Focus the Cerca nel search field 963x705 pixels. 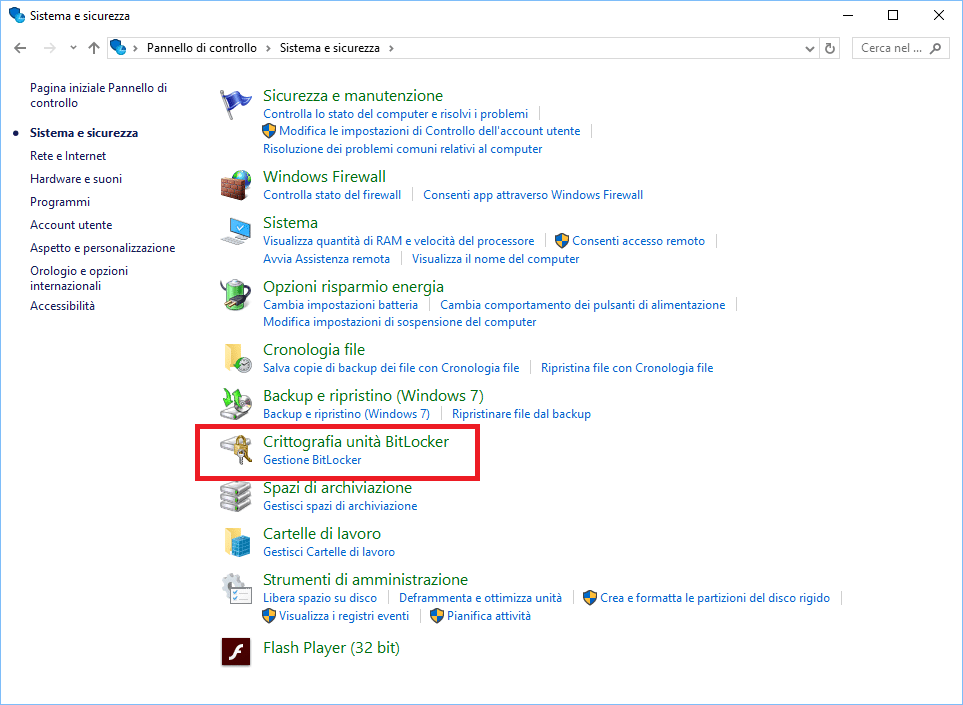[900, 48]
